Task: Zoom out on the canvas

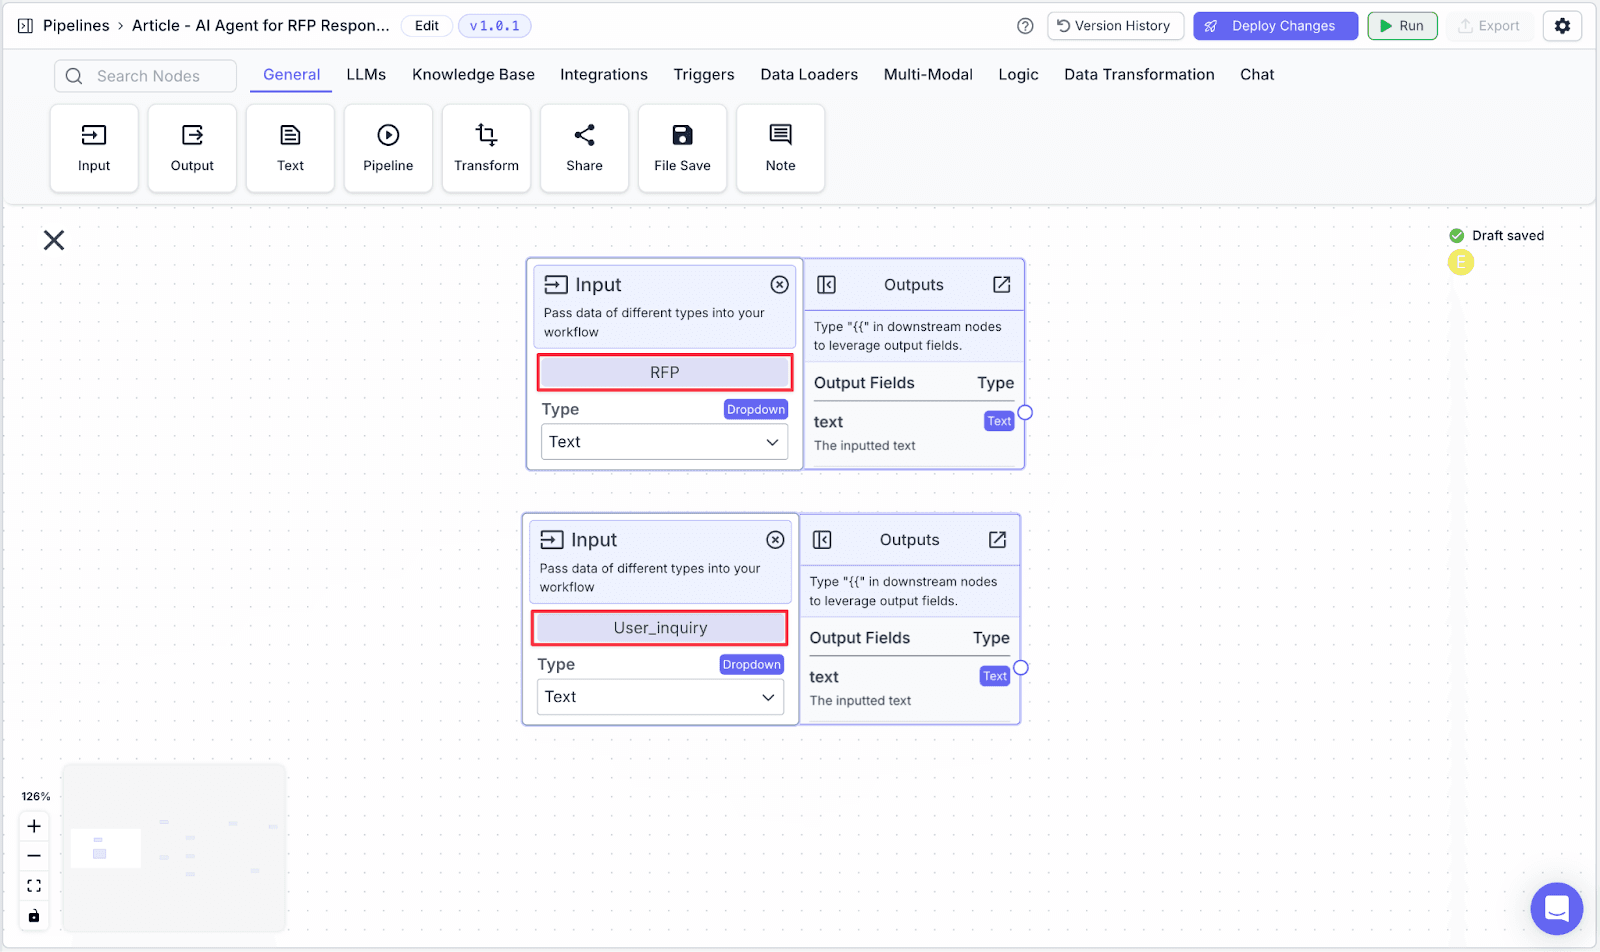Action: point(34,856)
